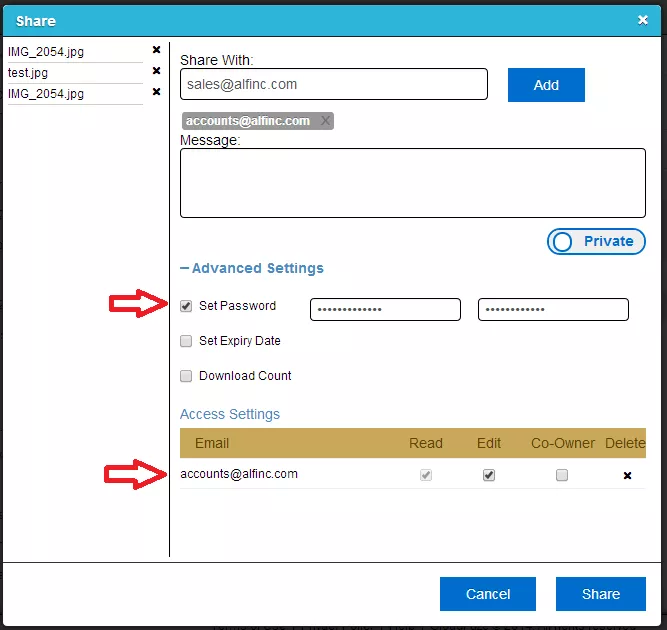
Task: Close the Share dialog with the X
Action: (642, 20)
